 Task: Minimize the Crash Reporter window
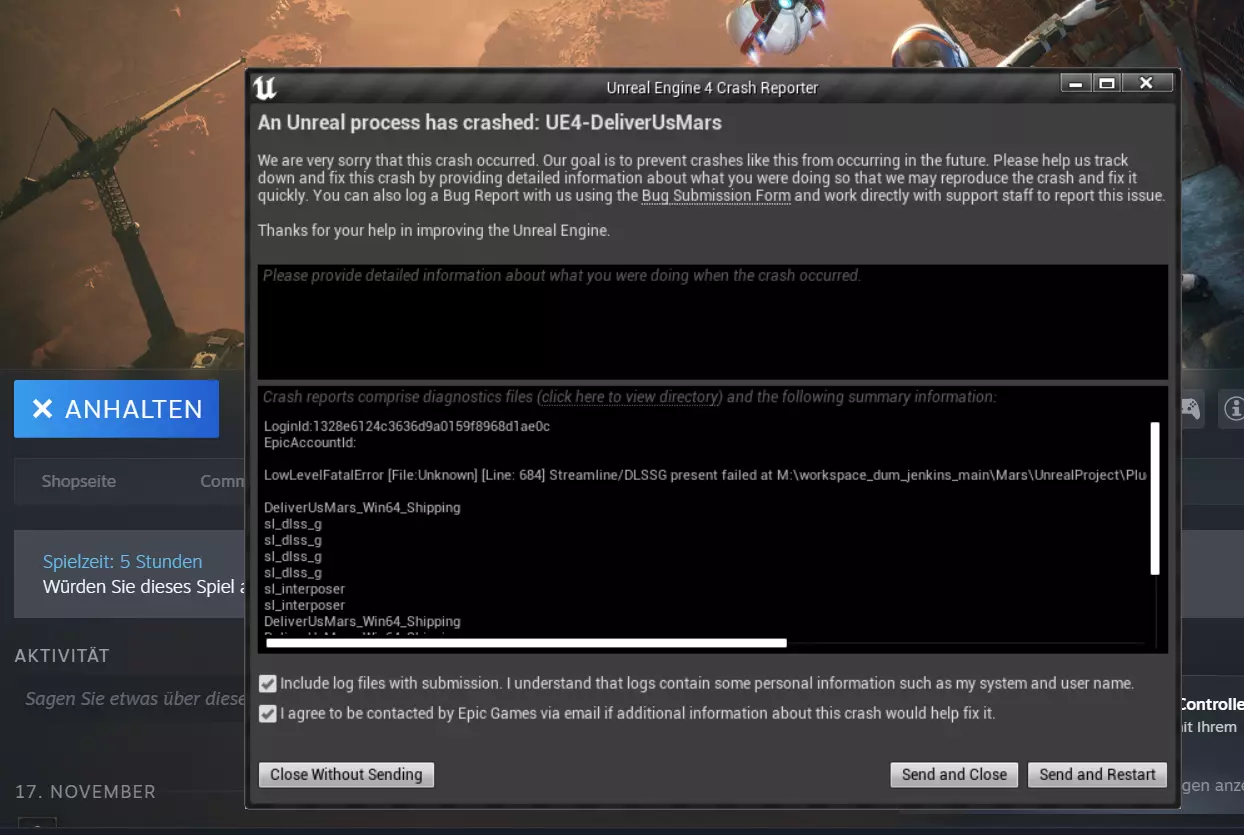(1076, 83)
